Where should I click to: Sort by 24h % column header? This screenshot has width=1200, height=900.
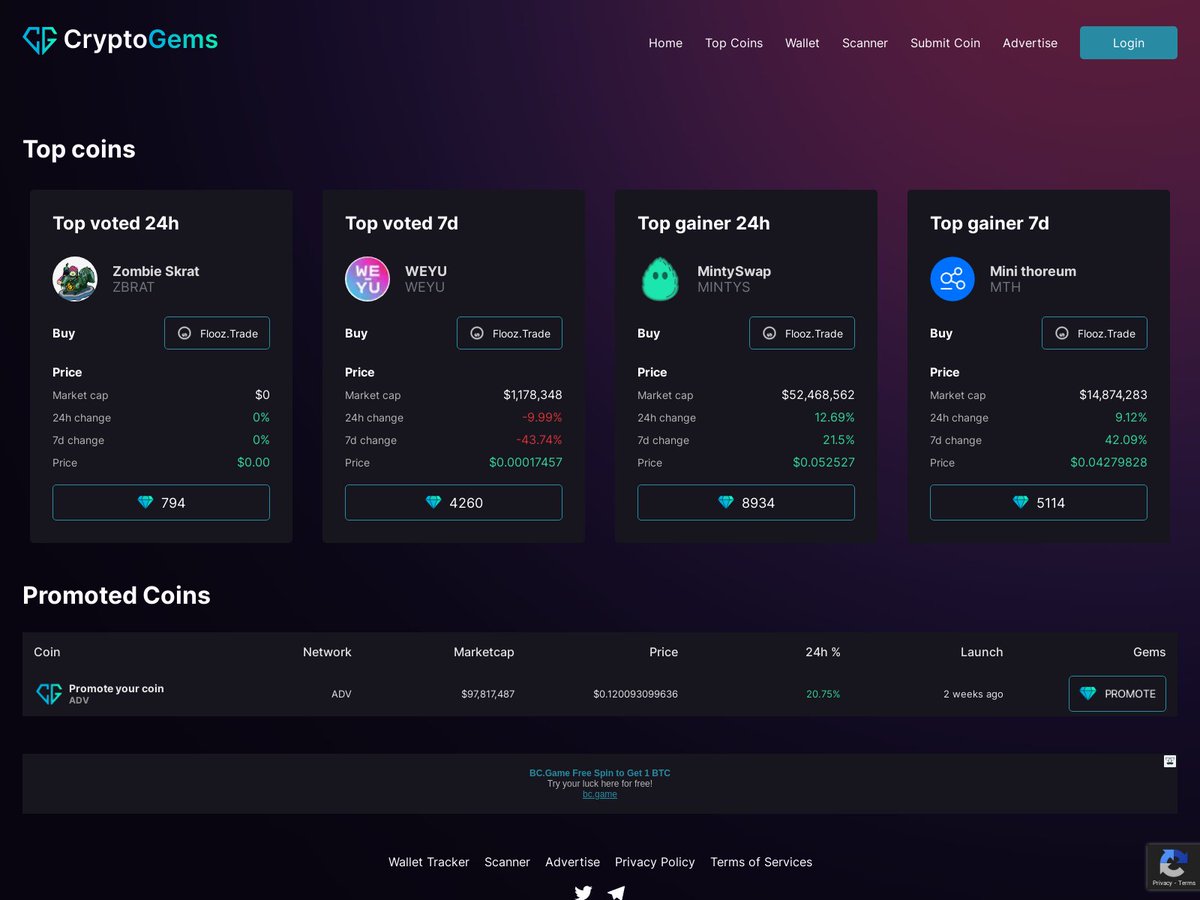point(823,652)
